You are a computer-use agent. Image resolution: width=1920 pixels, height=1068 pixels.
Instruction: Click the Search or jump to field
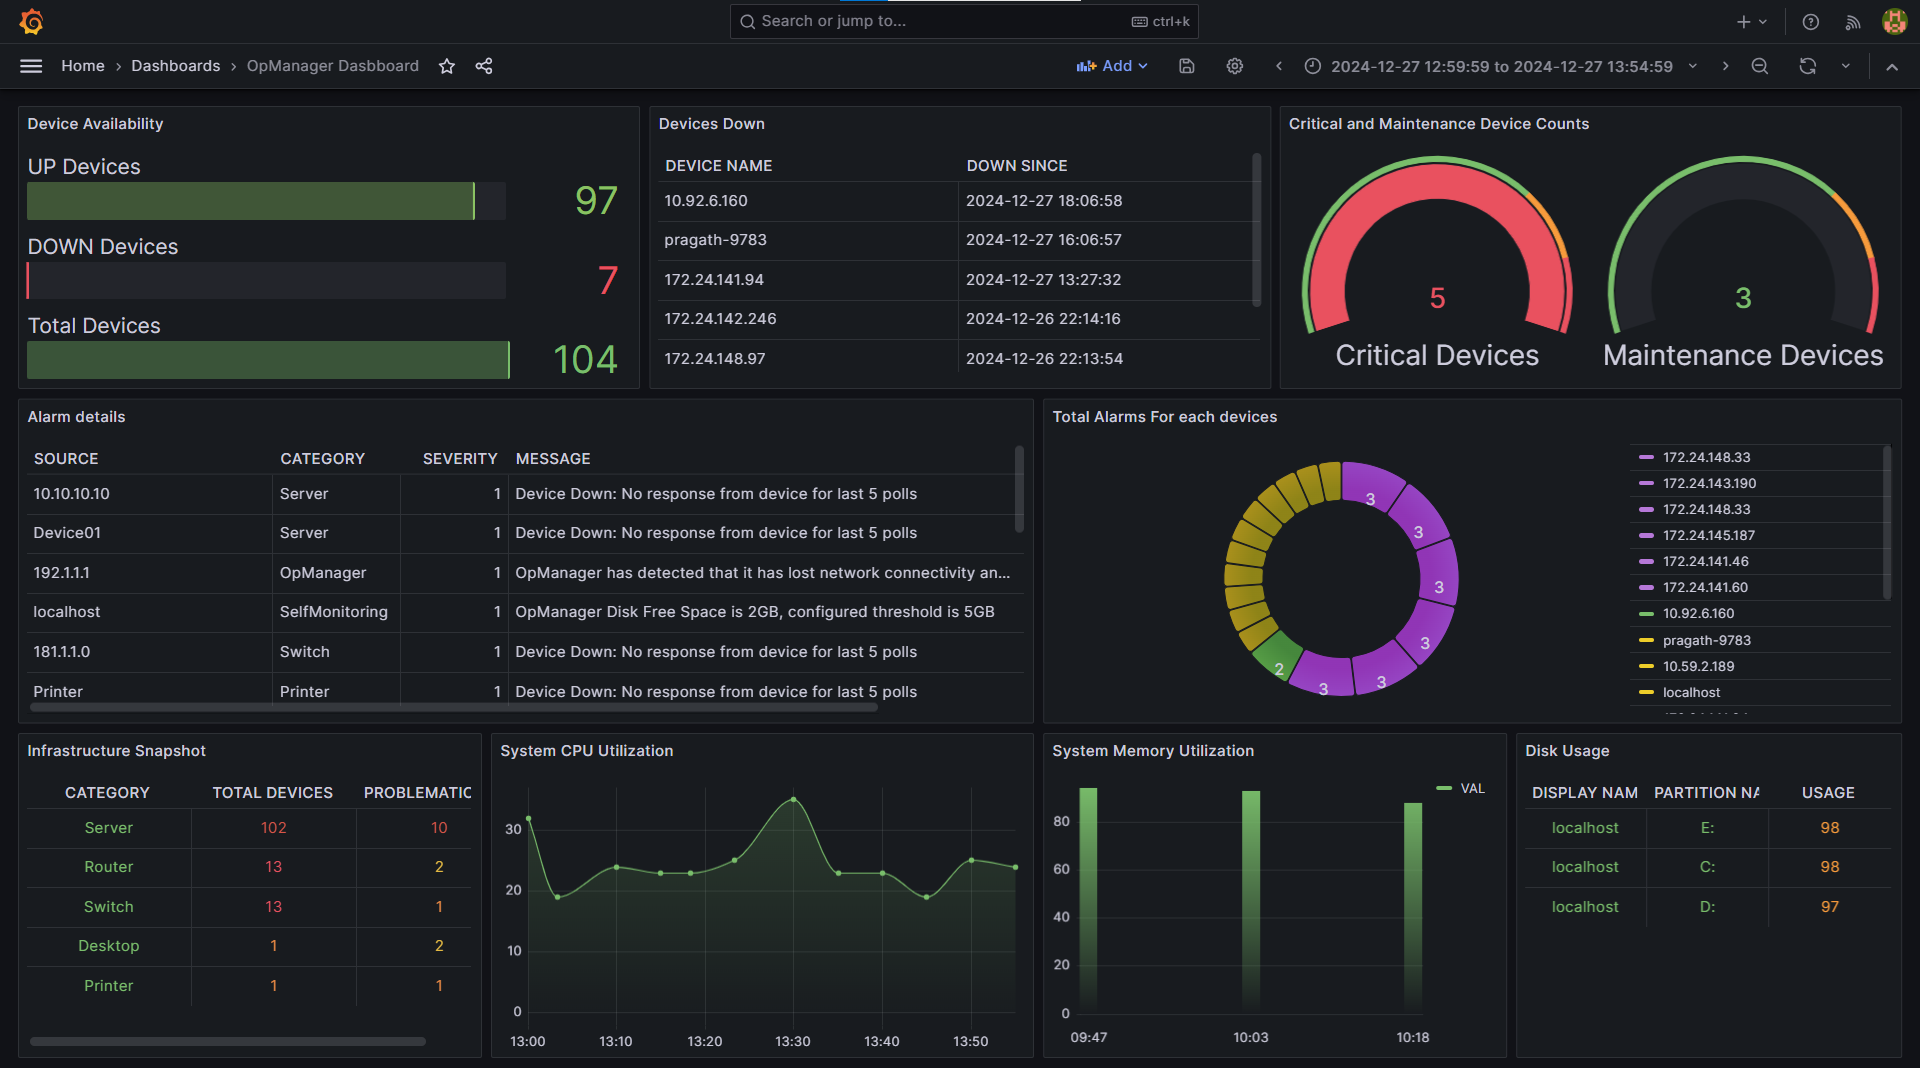[x=960, y=21]
